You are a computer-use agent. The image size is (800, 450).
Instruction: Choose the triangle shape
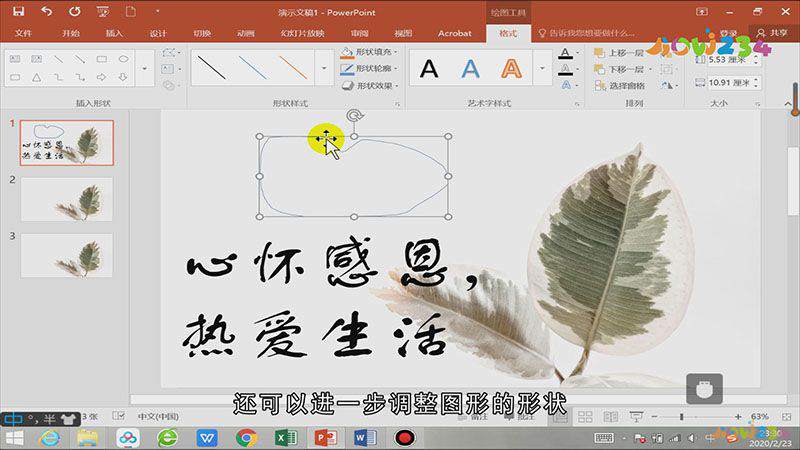(x=37, y=78)
